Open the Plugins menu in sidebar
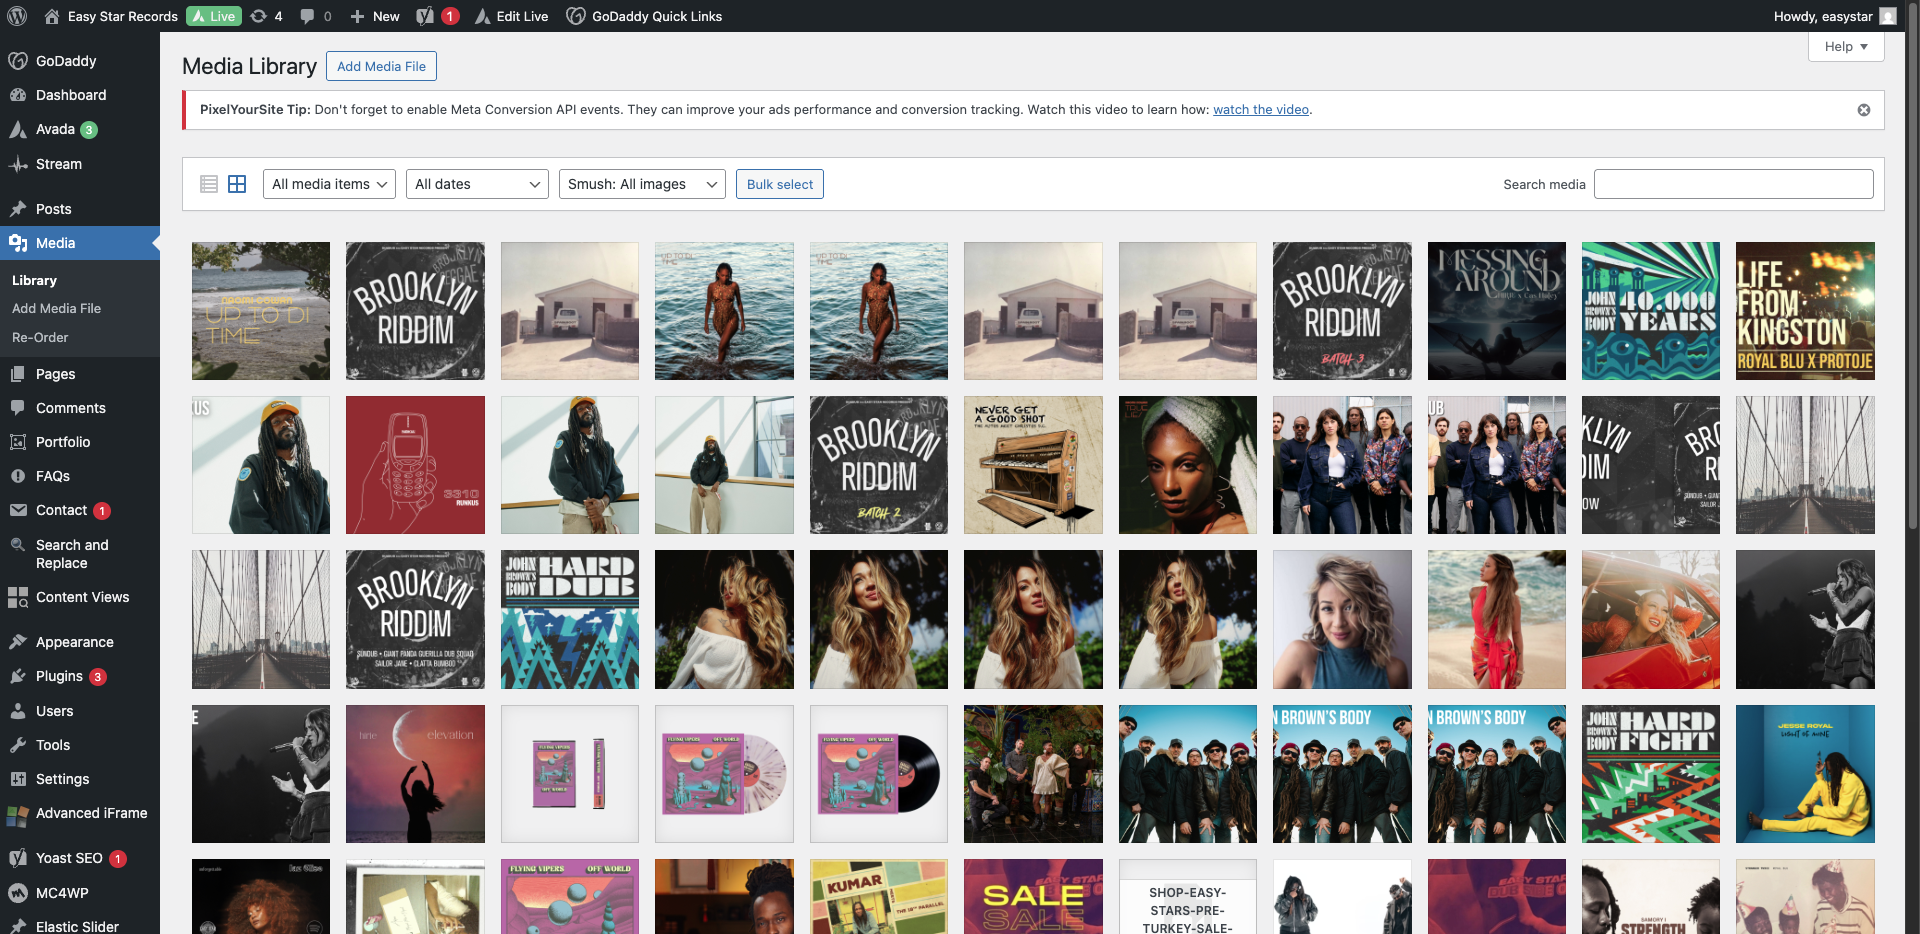The image size is (1920, 934). (x=59, y=676)
